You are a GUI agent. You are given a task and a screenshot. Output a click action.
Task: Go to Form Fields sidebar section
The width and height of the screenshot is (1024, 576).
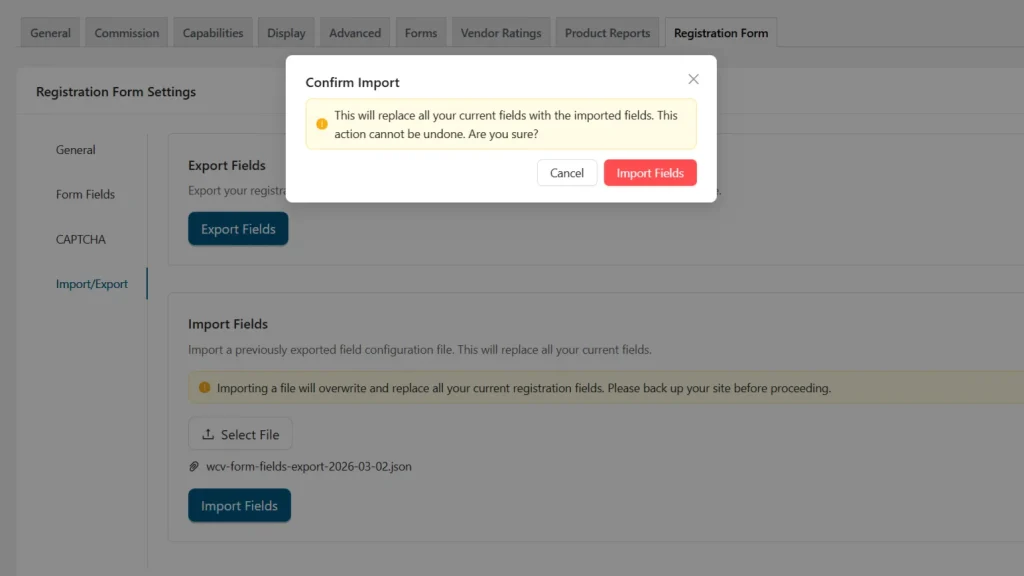[x=85, y=194]
